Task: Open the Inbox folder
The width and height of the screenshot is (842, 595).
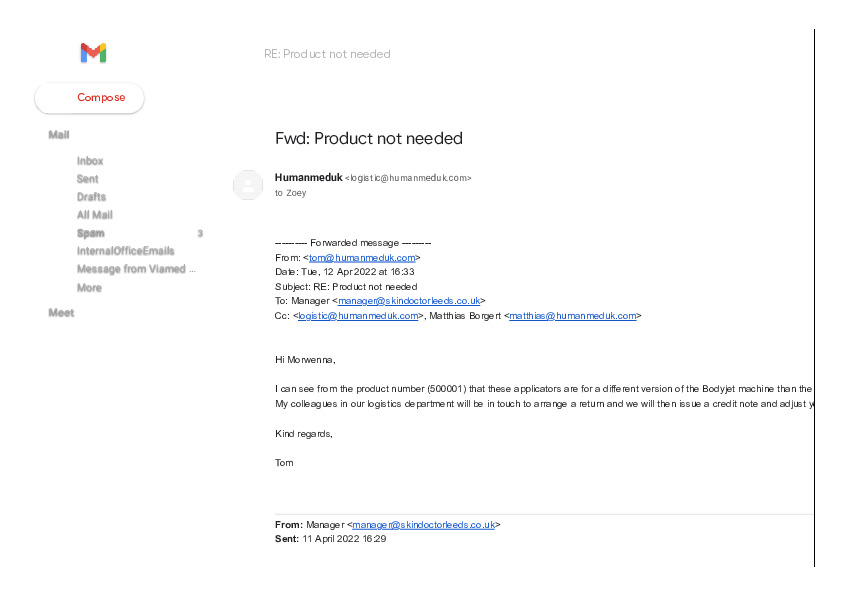Action: point(90,161)
